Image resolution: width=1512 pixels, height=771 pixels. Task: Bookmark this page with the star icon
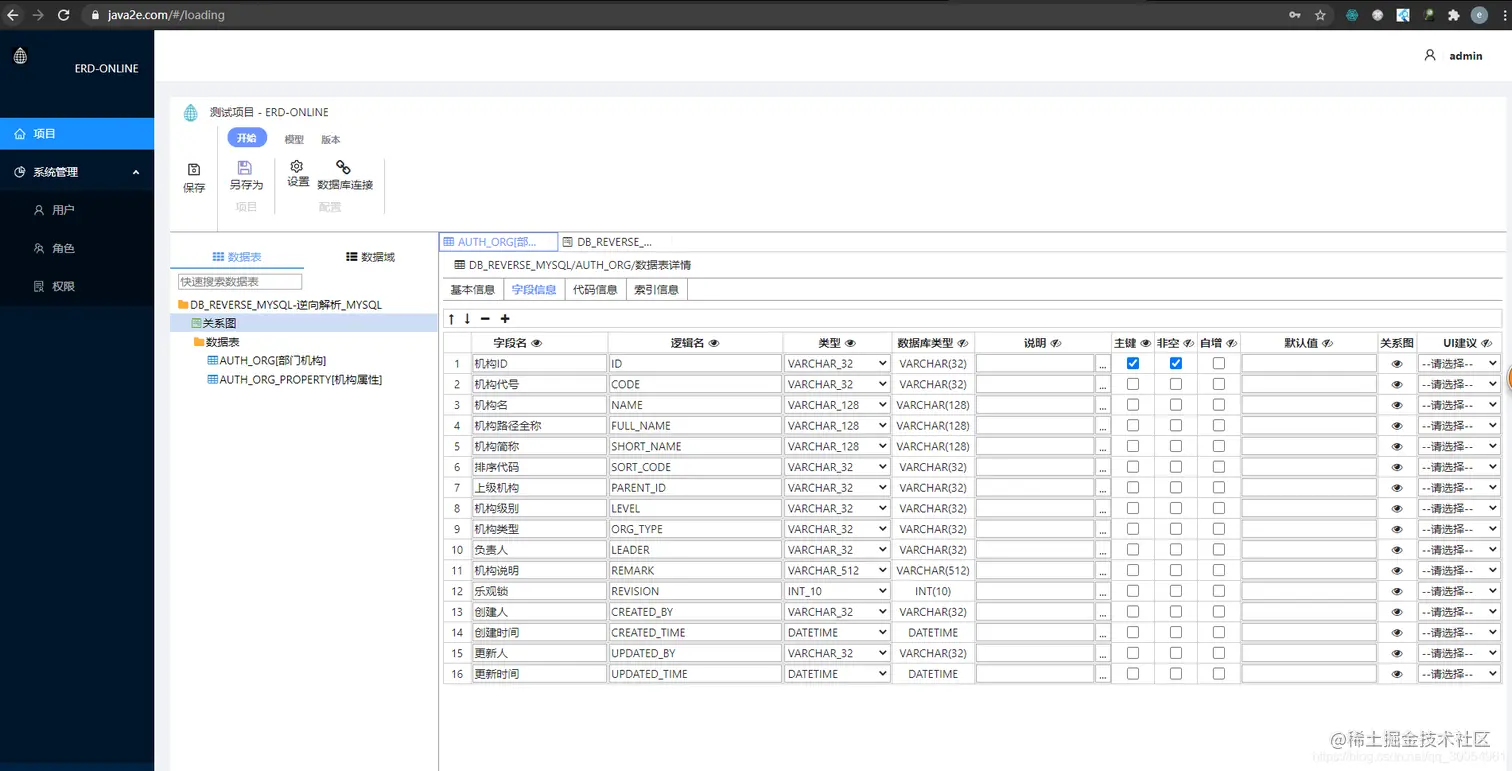pos(1320,15)
